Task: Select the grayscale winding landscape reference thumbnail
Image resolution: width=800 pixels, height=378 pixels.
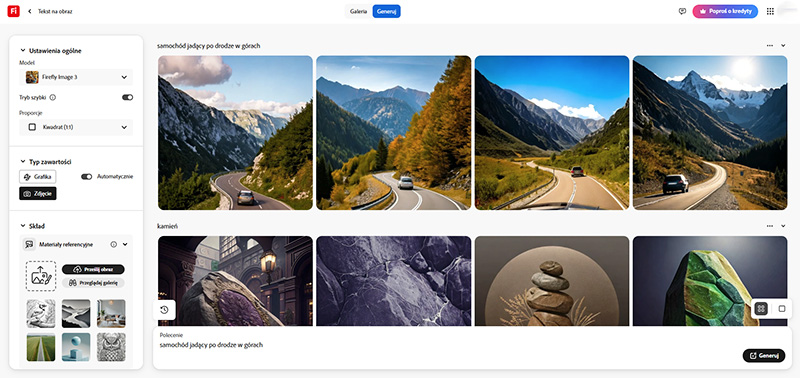Action: [76, 313]
